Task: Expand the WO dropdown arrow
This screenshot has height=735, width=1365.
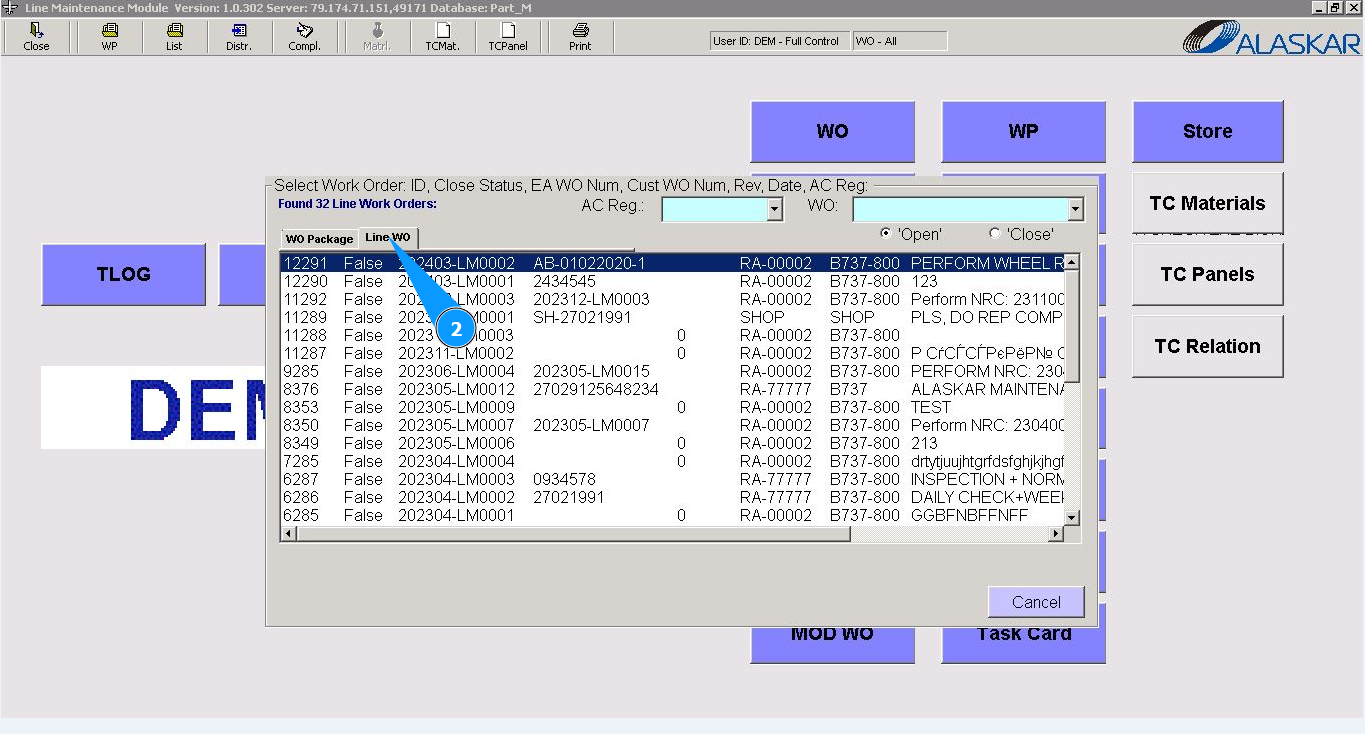Action: click(1075, 209)
